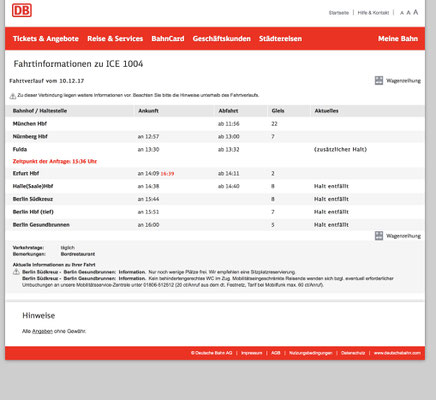Open Geschäftskunden menu
The width and height of the screenshot is (436, 400).
221,39
